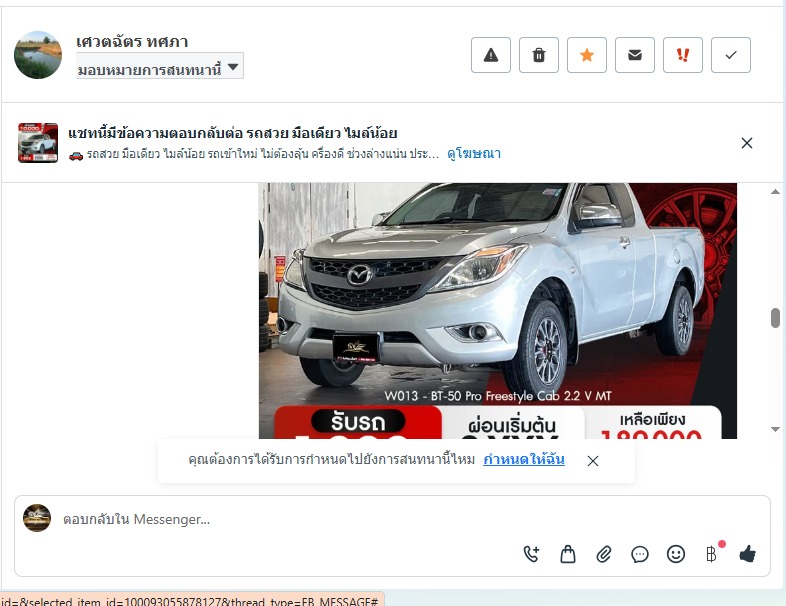The height and width of the screenshot is (606, 786).
Task: Flag conversation as priority with red exclamation
Action: point(683,55)
